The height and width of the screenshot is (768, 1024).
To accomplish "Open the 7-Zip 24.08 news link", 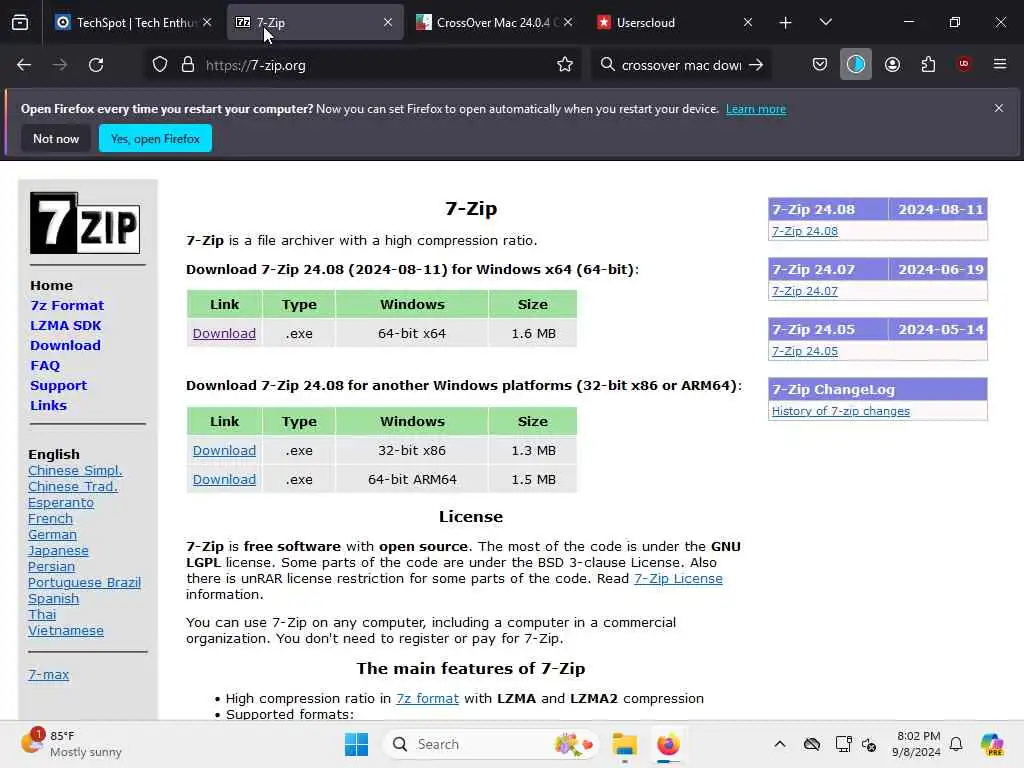I will (x=805, y=231).
